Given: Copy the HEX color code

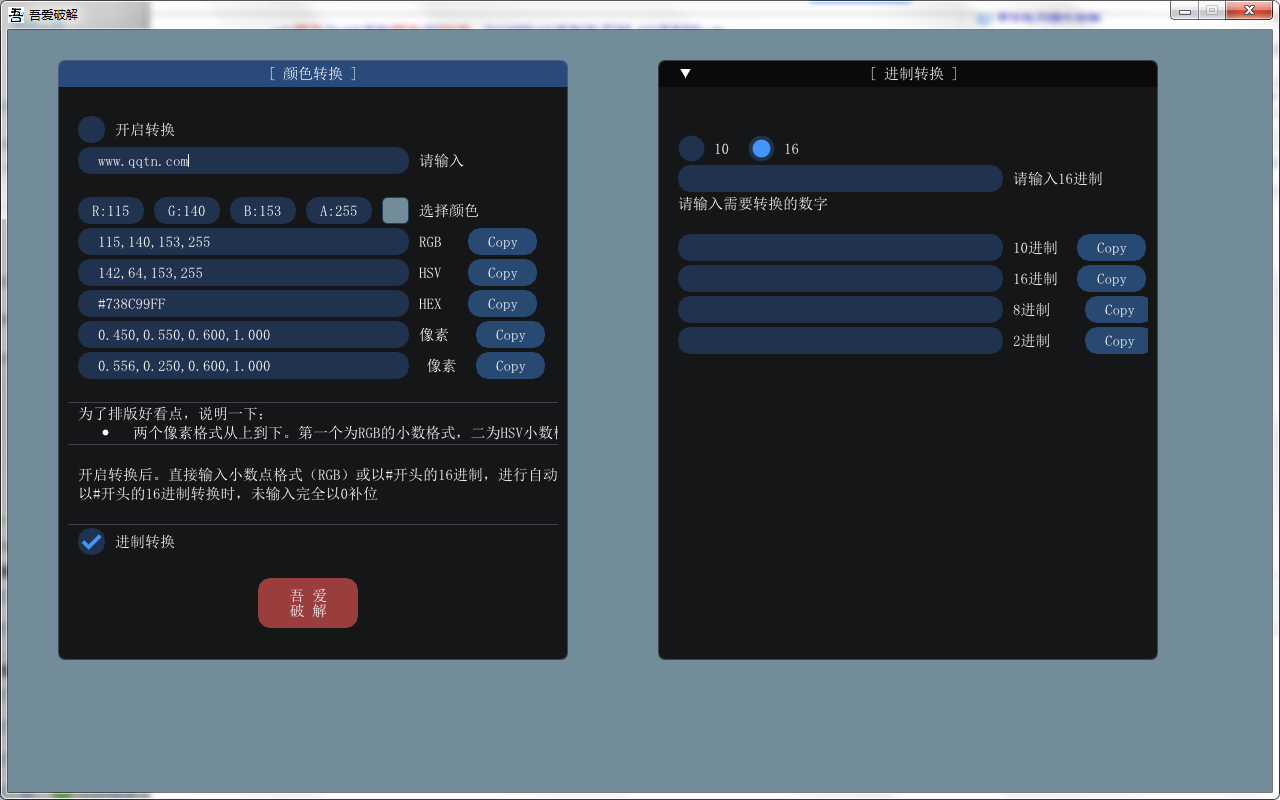Looking at the screenshot, I should 502,304.
